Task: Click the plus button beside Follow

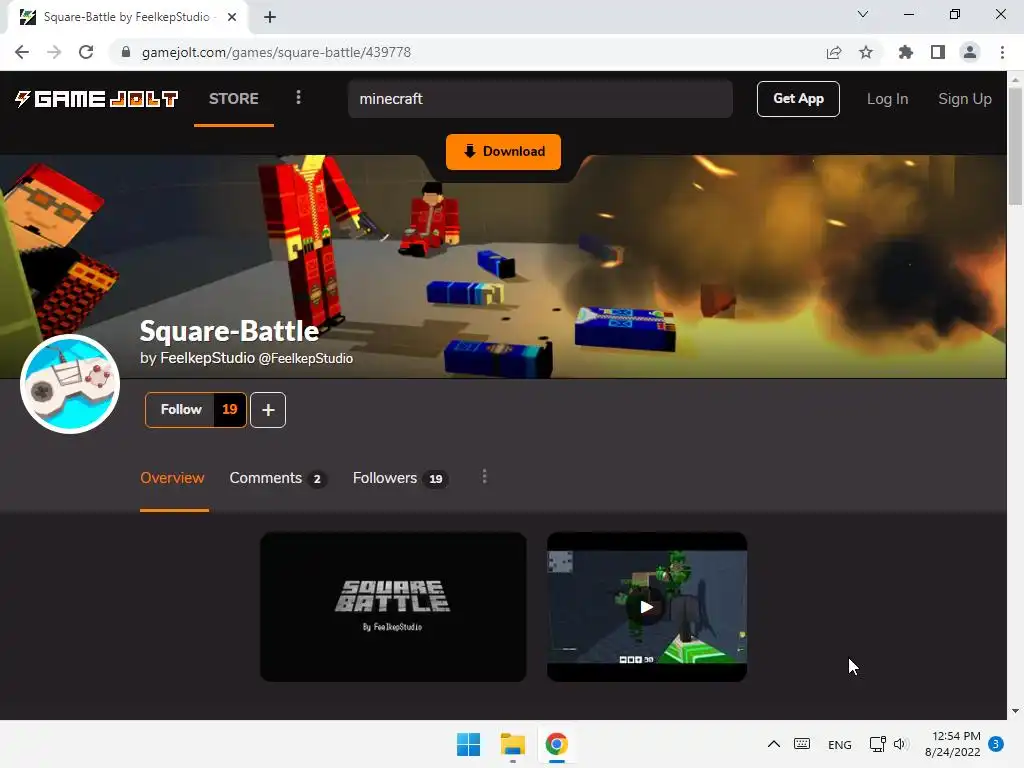Action: click(x=268, y=409)
